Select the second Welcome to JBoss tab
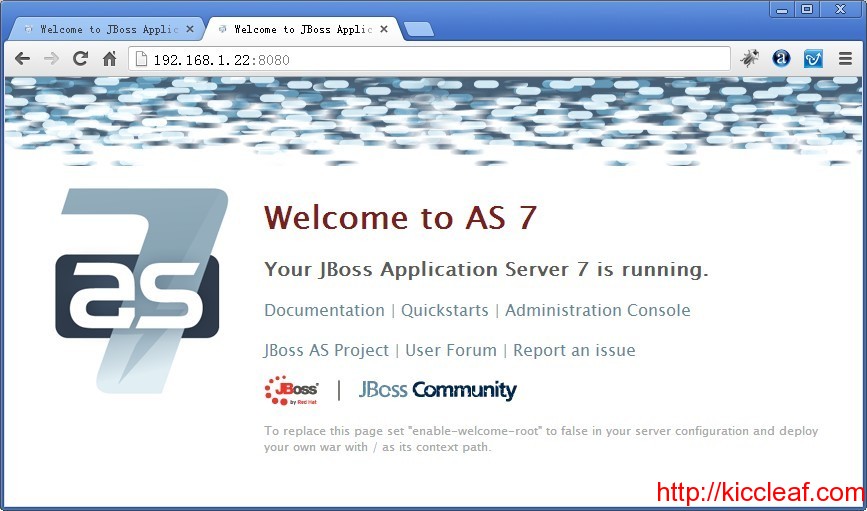 pyautogui.click(x=303, y=29)
